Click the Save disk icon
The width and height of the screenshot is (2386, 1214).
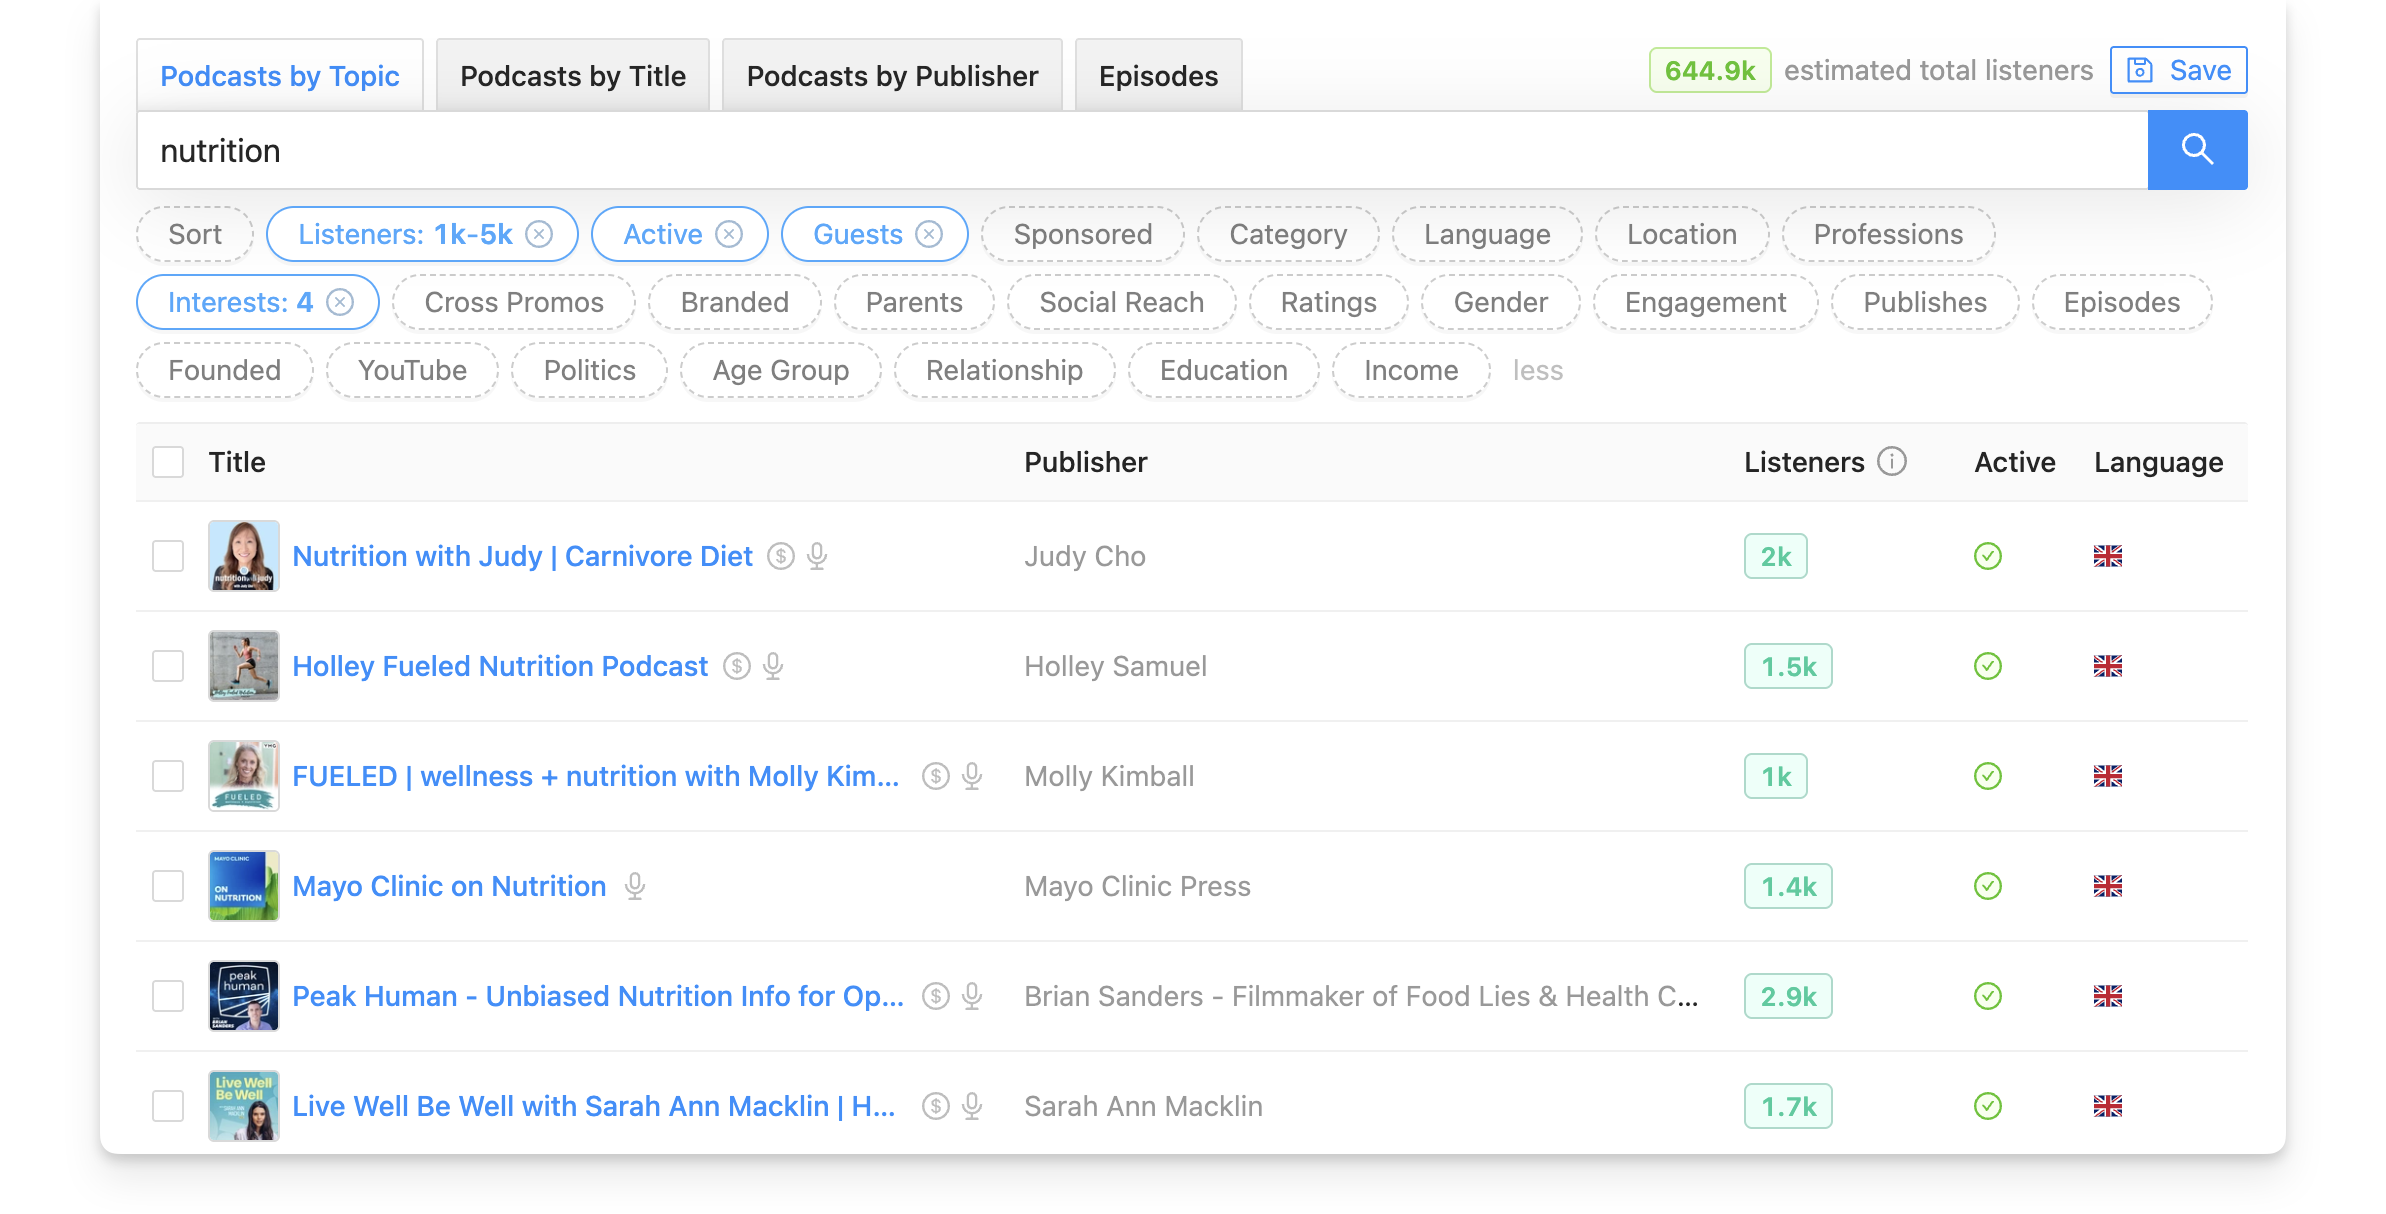point(2140,70)
